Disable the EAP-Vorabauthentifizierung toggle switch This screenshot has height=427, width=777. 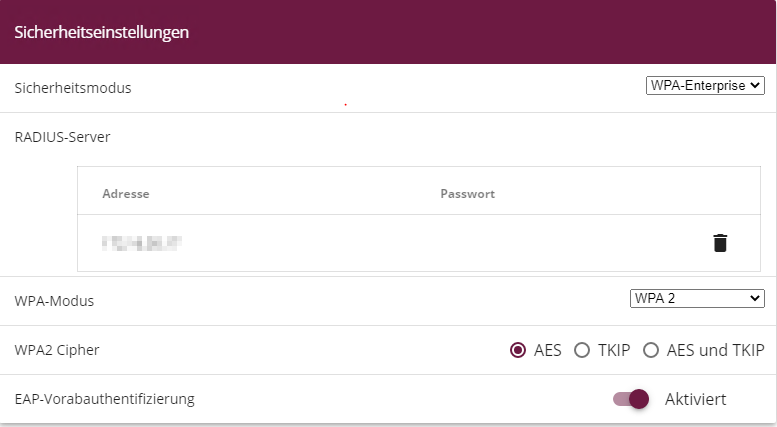click(x=632, y=399)
